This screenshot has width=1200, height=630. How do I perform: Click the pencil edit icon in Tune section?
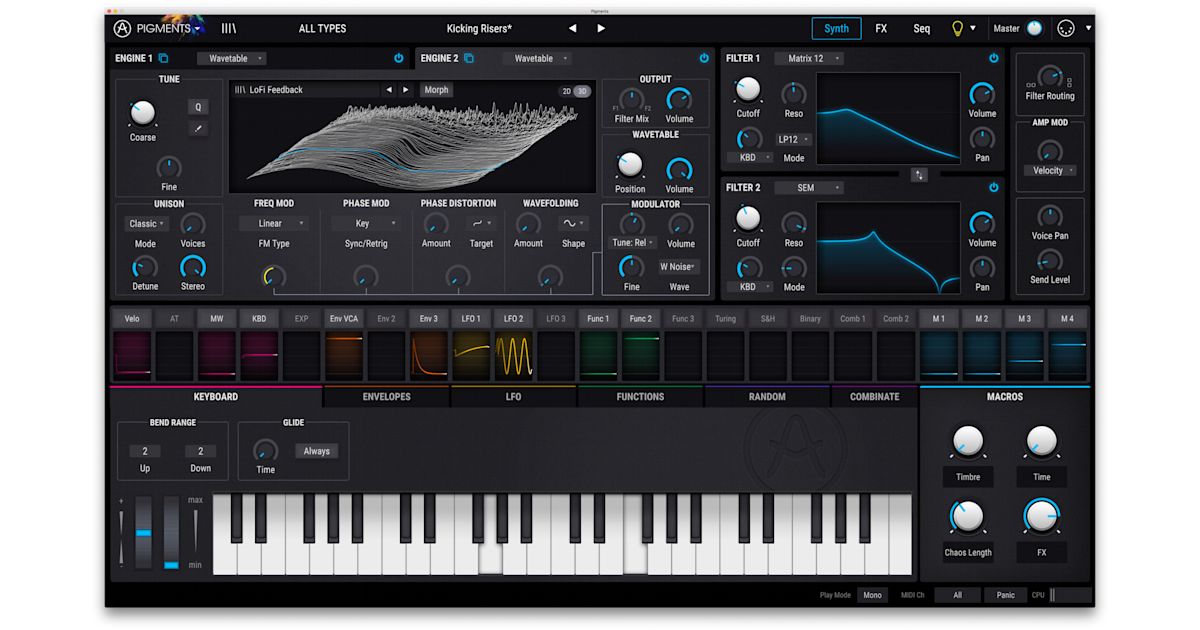(198, 128)
